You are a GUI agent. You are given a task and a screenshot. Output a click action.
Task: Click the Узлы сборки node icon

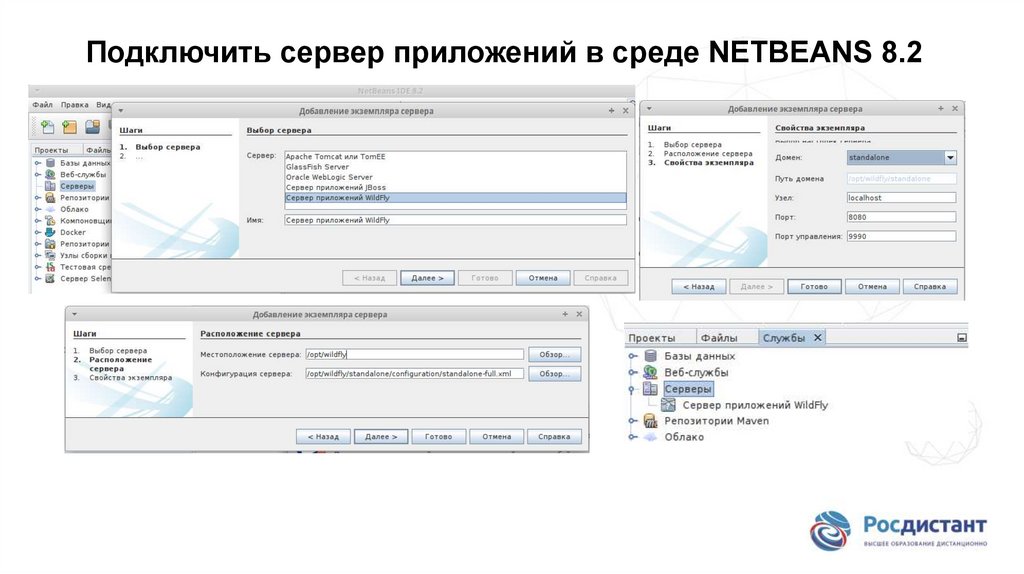pos(50,255)
